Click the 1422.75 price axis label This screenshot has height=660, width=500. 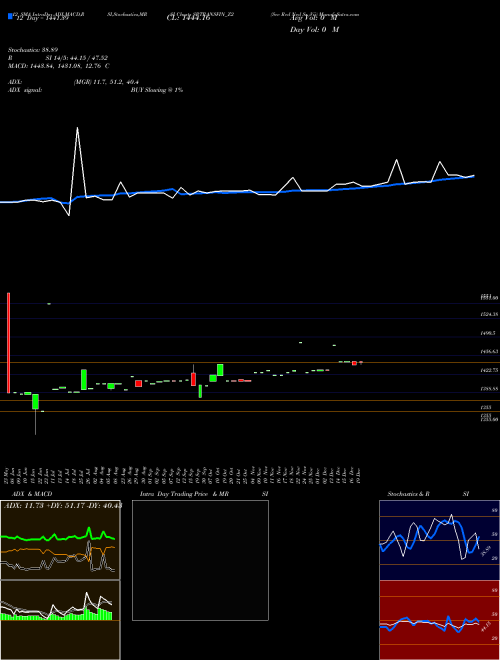tap(489, 370)
